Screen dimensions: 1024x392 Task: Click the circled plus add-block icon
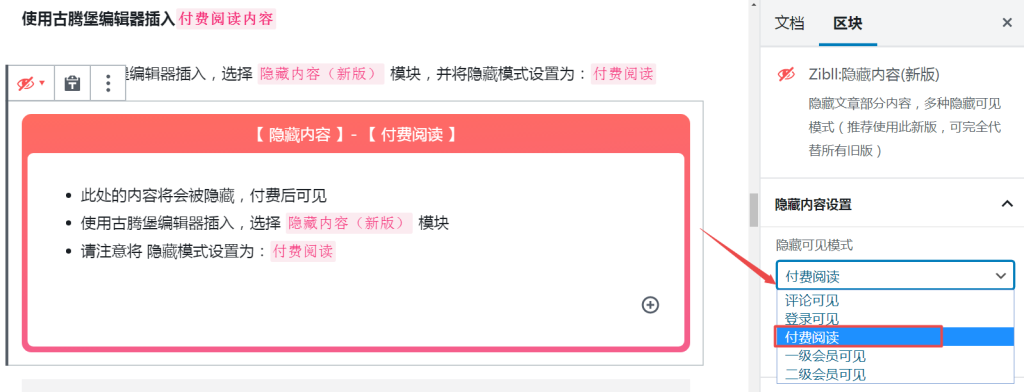650,304
